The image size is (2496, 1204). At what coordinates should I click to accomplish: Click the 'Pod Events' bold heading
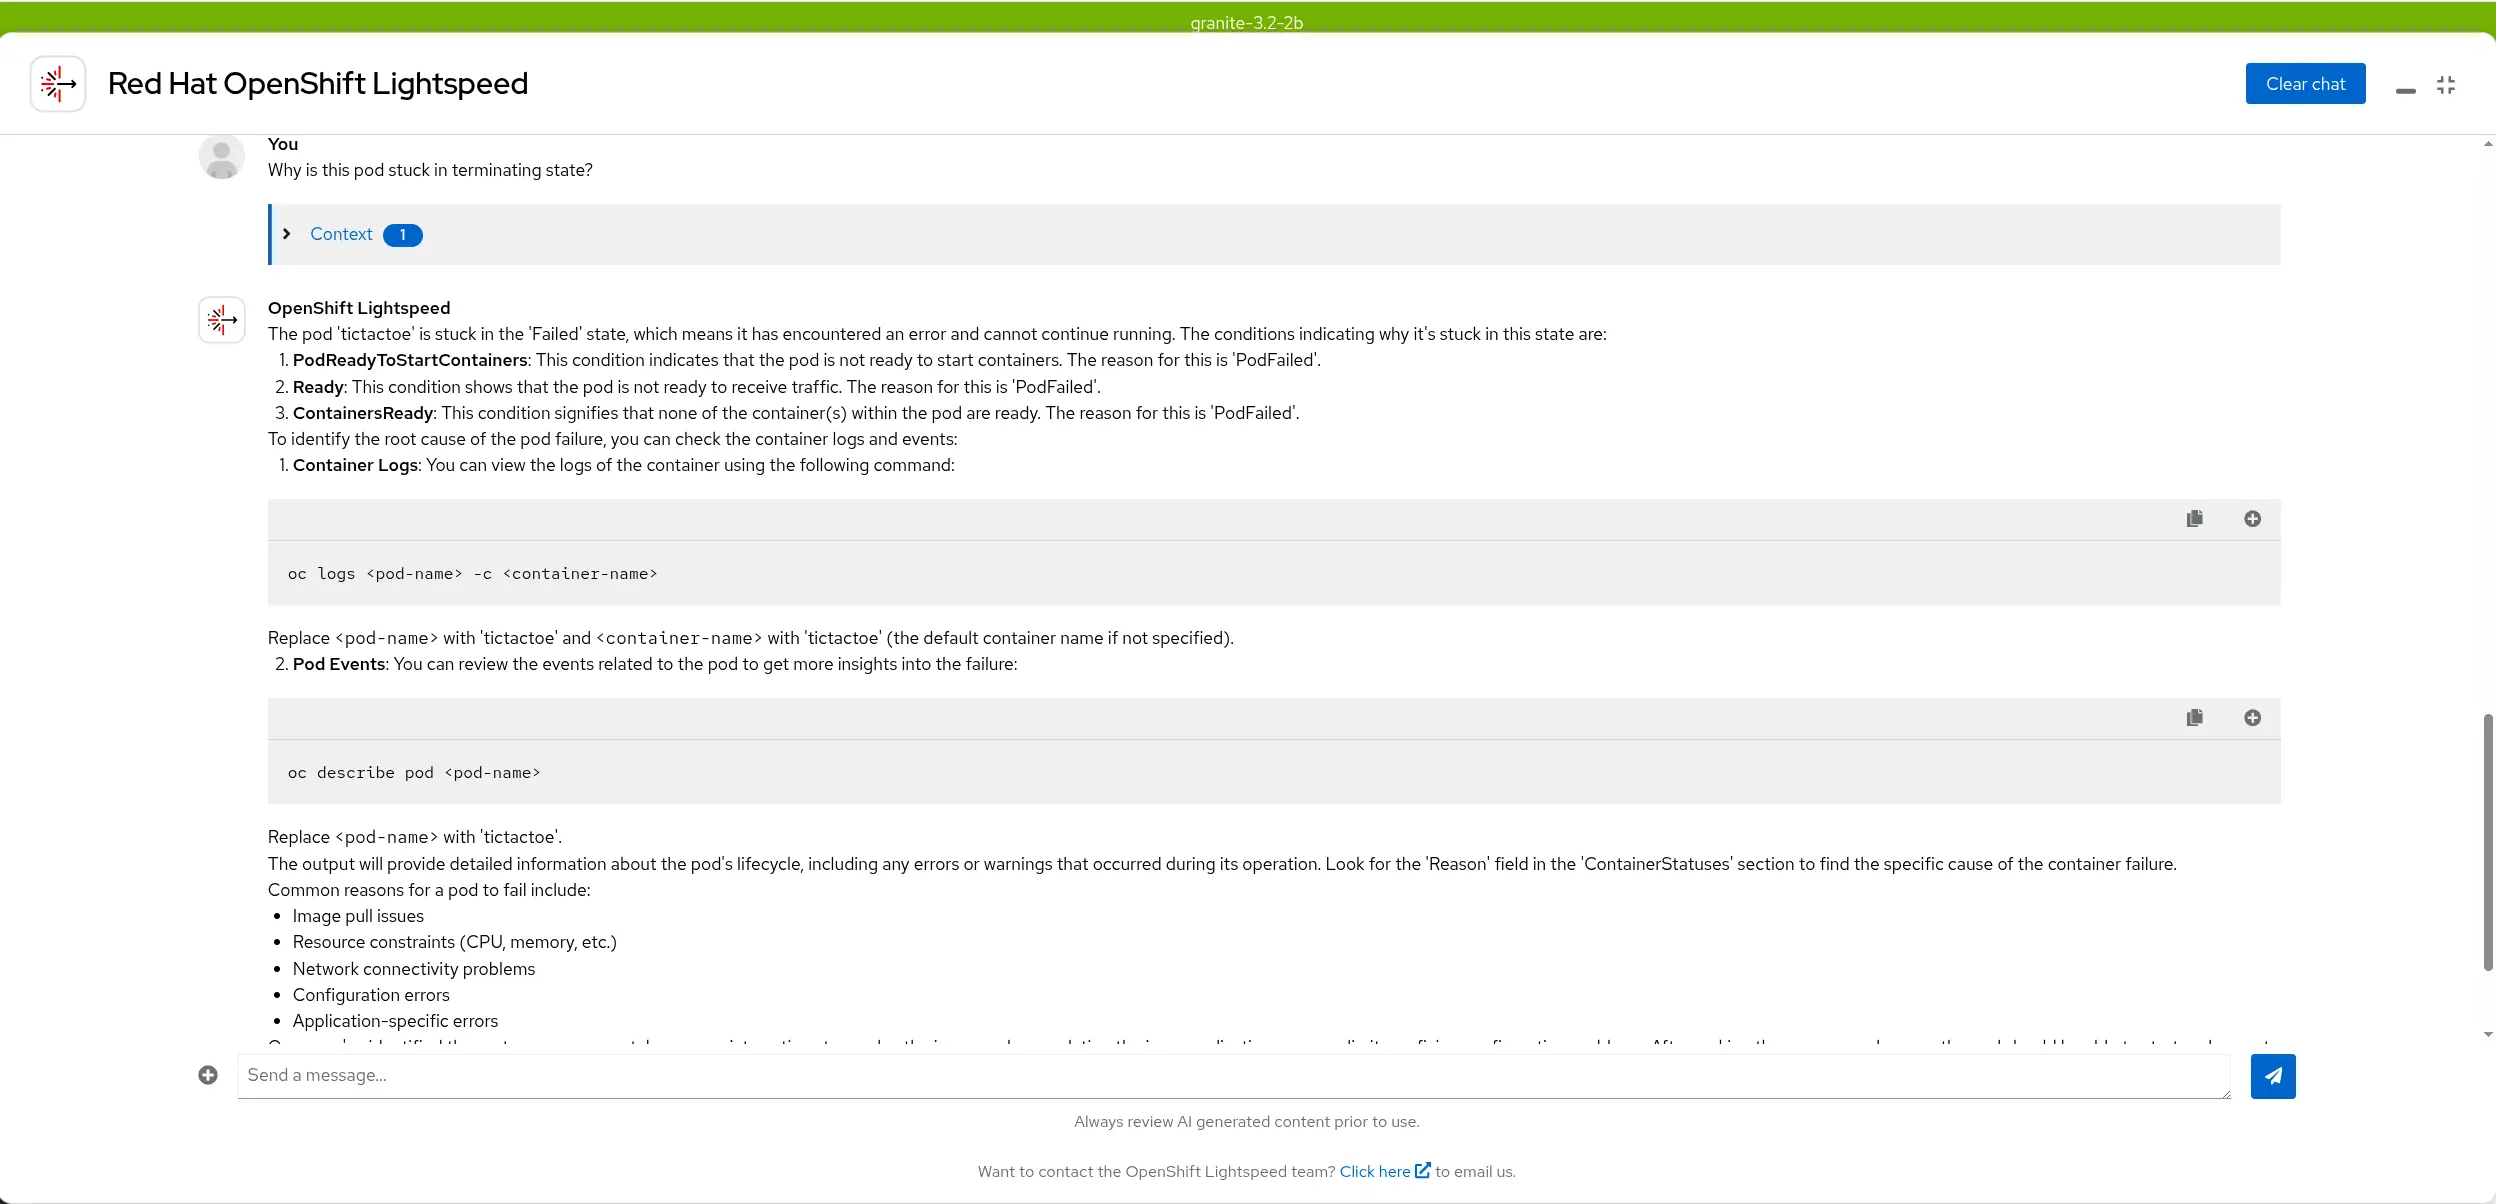(x=339, y=664)
